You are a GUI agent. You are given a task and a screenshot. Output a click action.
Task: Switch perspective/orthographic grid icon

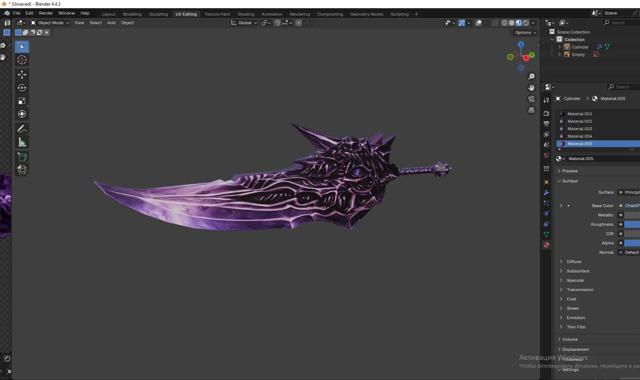point(531,110)
